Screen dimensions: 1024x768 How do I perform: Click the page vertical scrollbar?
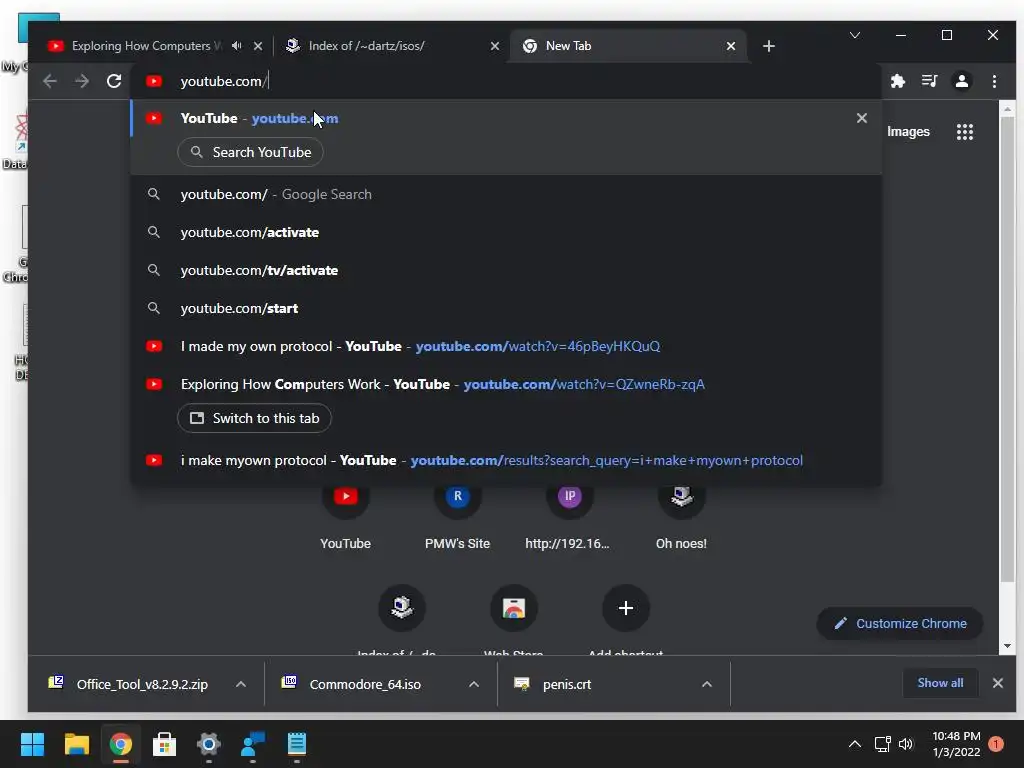(1007, 349)
